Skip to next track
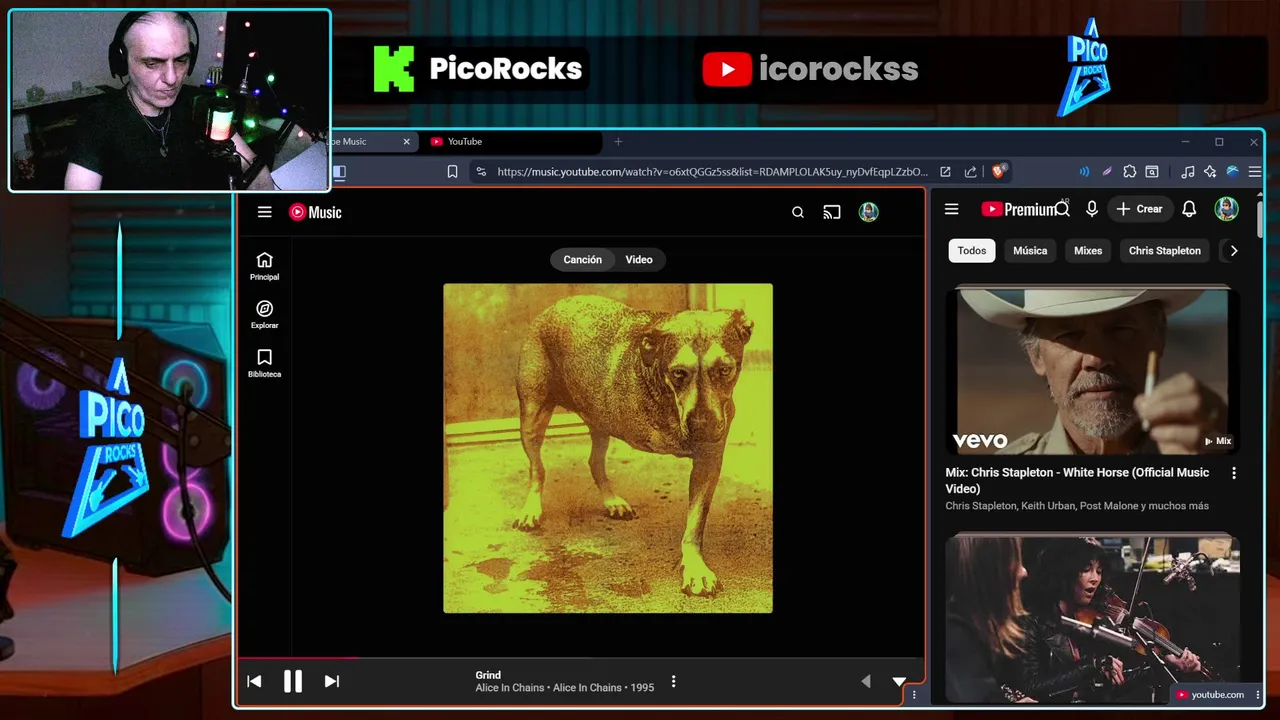 (x=332, y=681)
